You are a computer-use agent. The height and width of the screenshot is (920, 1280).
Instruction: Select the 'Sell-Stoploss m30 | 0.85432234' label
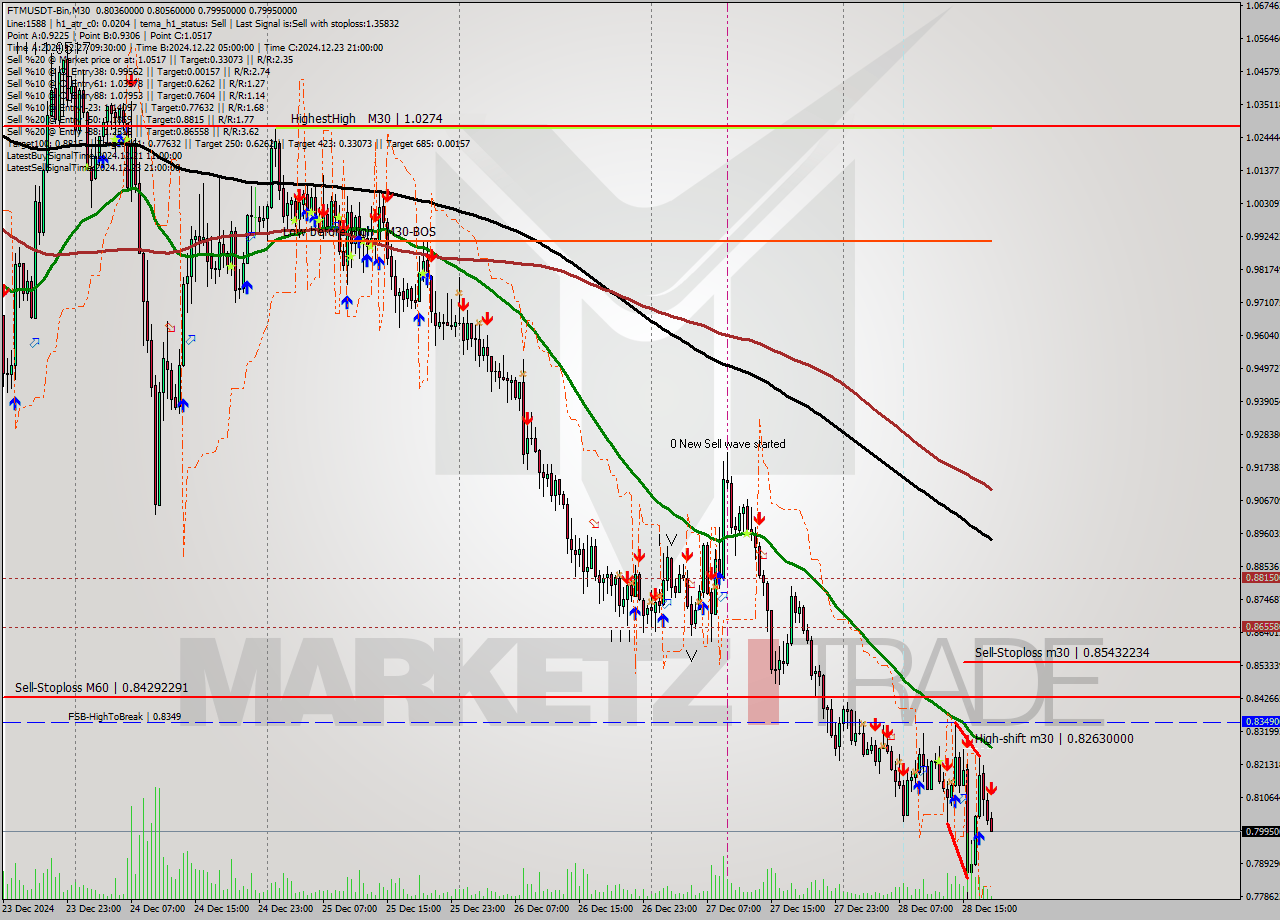[x=1062, y=652]
